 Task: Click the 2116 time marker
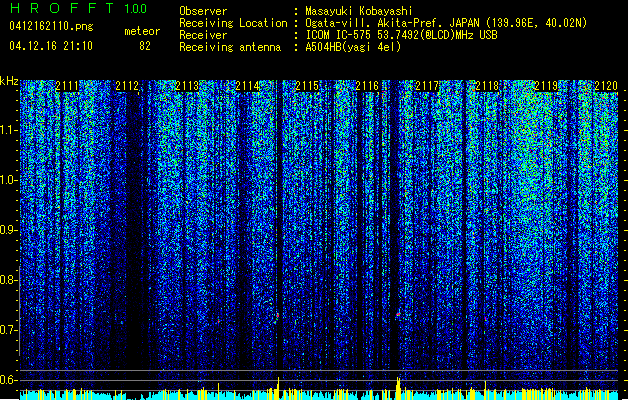pos(367,86)
